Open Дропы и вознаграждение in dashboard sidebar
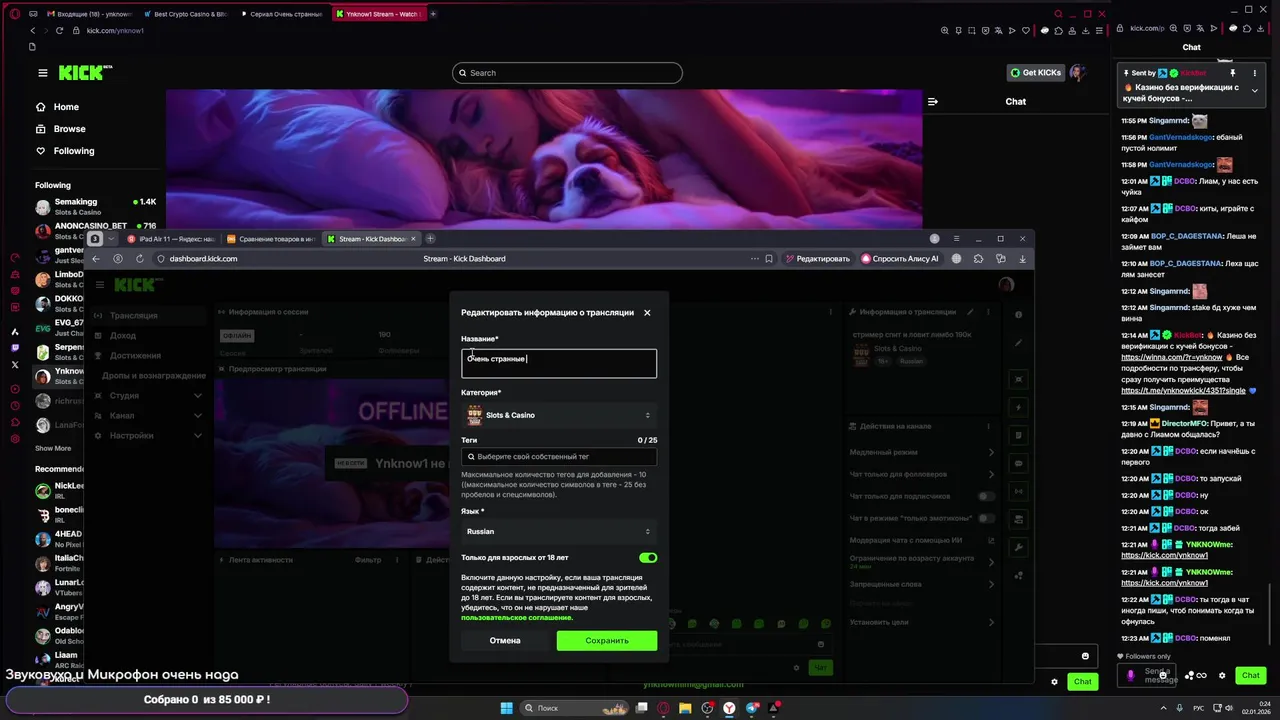Image resolution: width=1280 pixels, height=720 pixels. pos(154,376)
